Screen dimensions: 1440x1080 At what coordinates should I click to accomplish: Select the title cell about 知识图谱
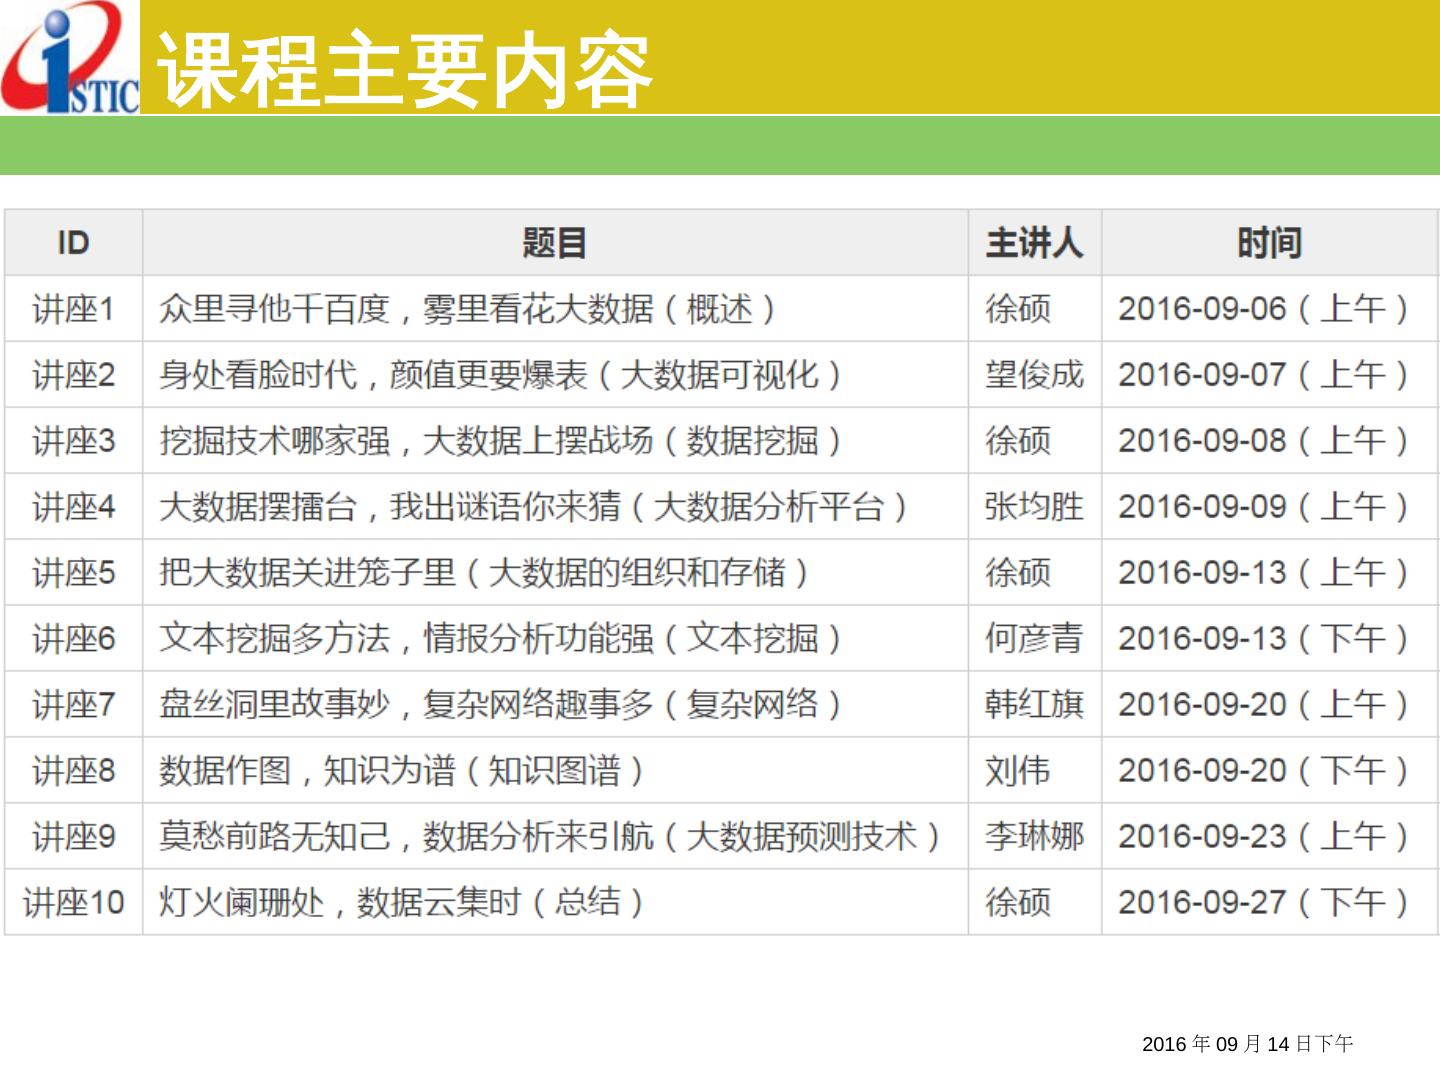(400, 771)
